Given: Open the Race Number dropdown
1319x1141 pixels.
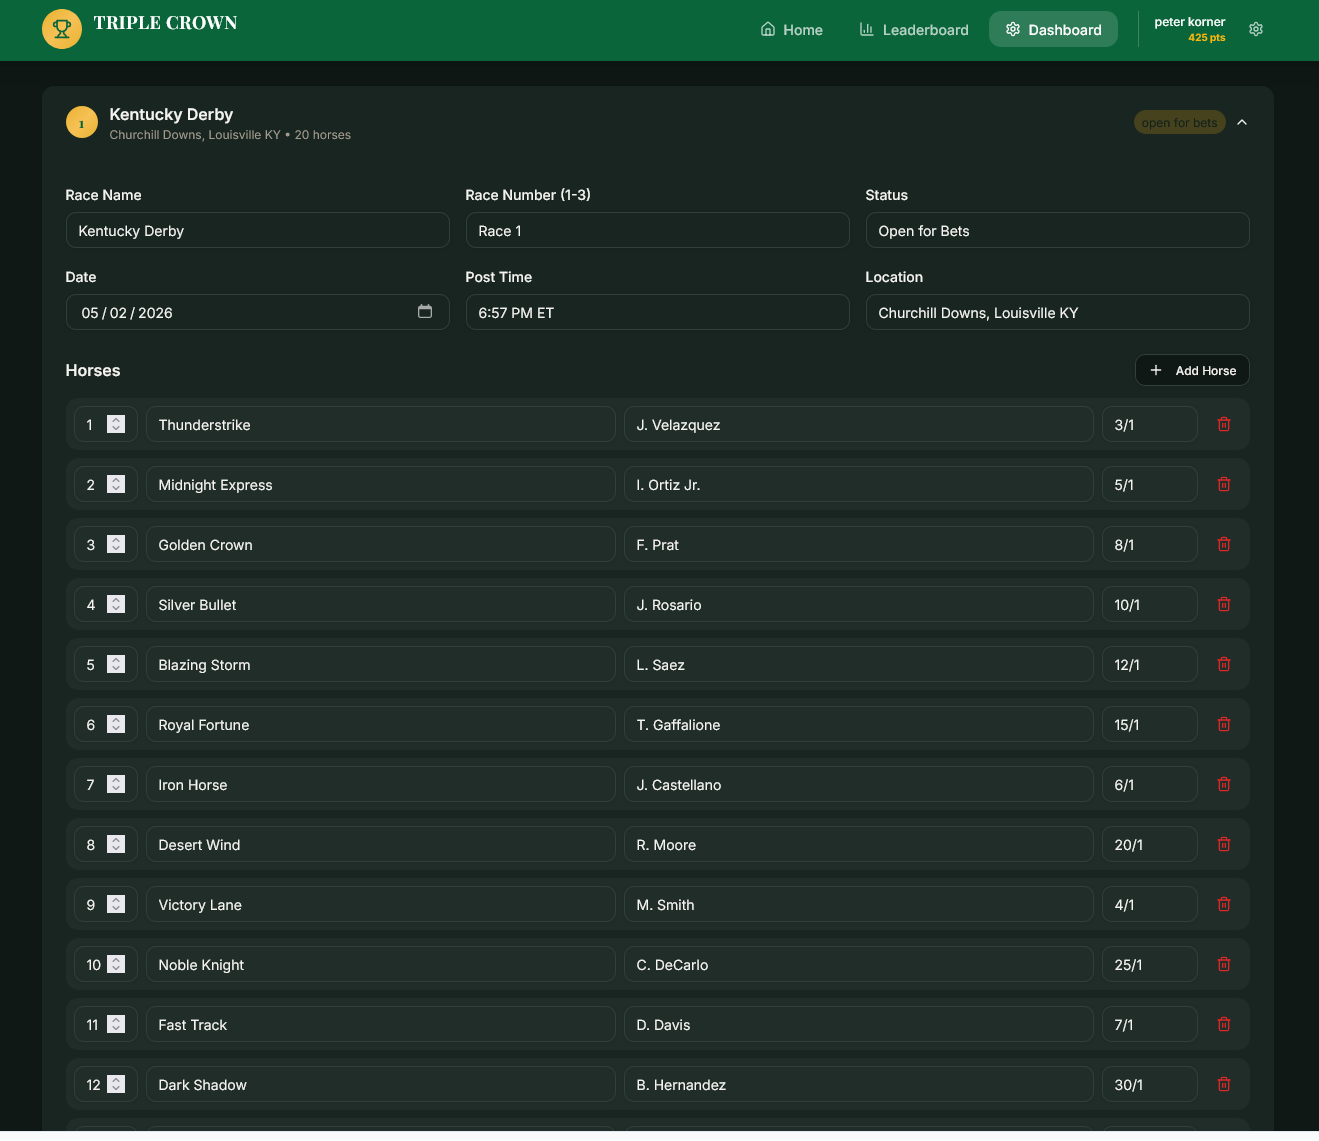Looking at the screenshot, I should pyautogui.click(x=657, y=230).
